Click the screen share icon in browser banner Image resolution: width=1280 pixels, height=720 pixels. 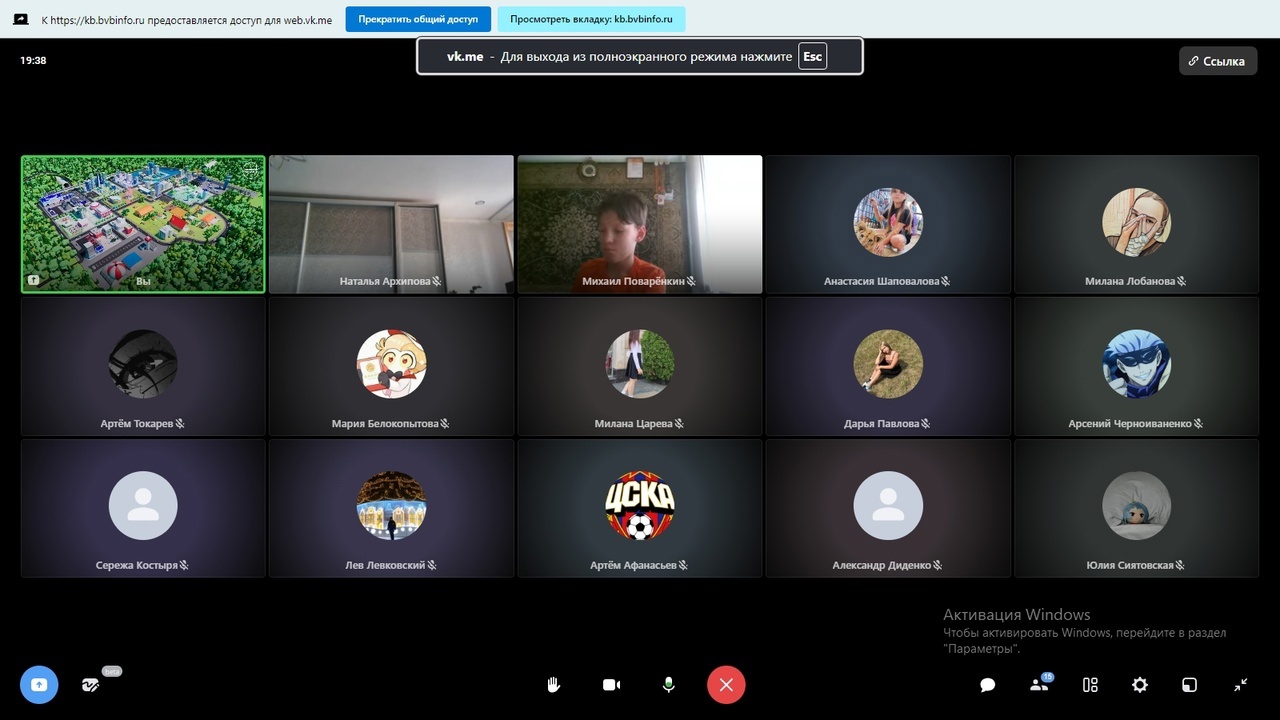pos(20,19)
